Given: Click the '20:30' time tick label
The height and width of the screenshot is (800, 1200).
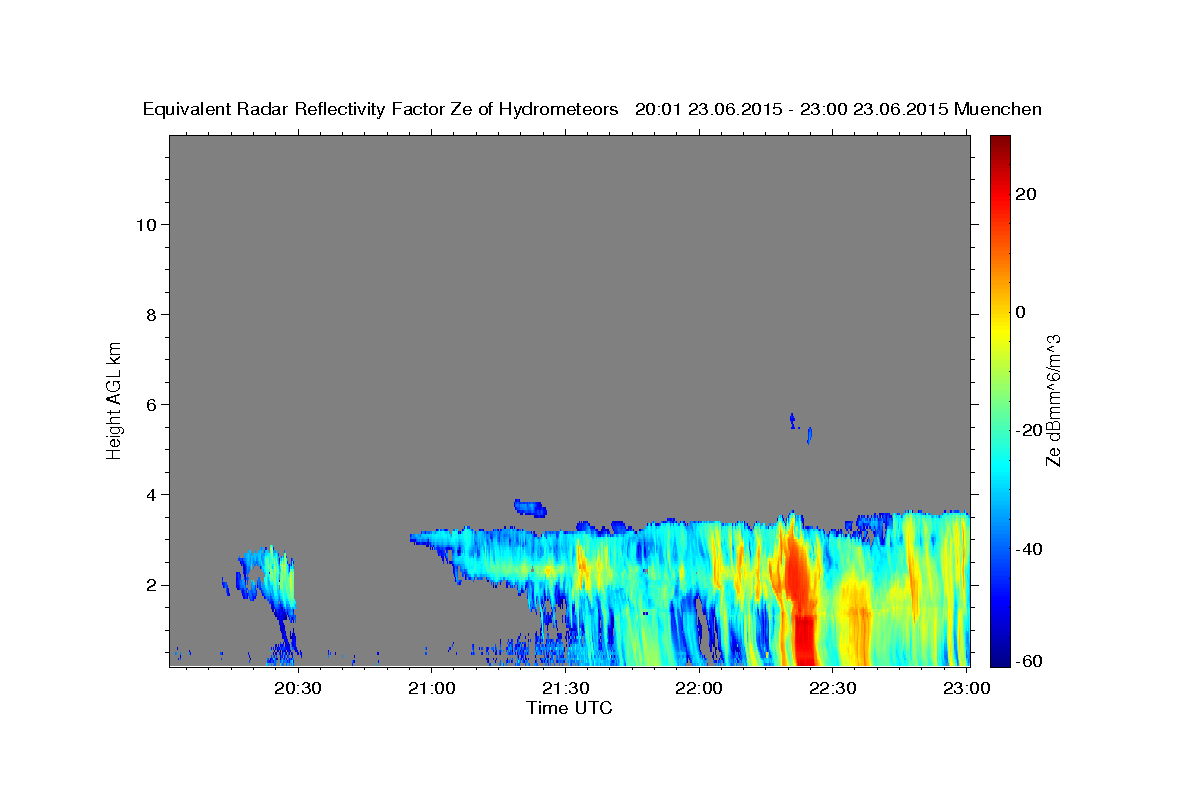Looking at the screenshot, I should pyautogui.click(x=299, y=688).
